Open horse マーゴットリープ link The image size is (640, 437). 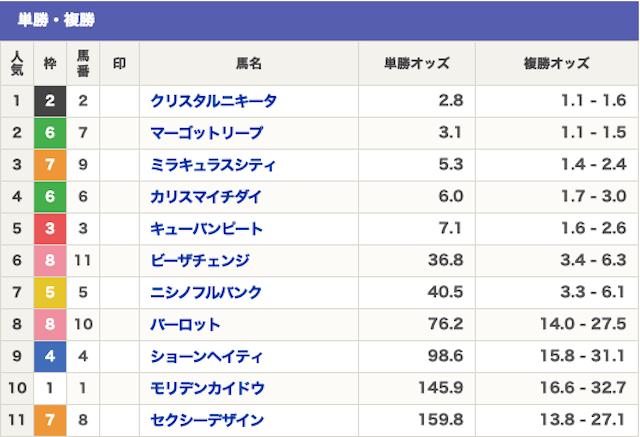pos(207,133)
